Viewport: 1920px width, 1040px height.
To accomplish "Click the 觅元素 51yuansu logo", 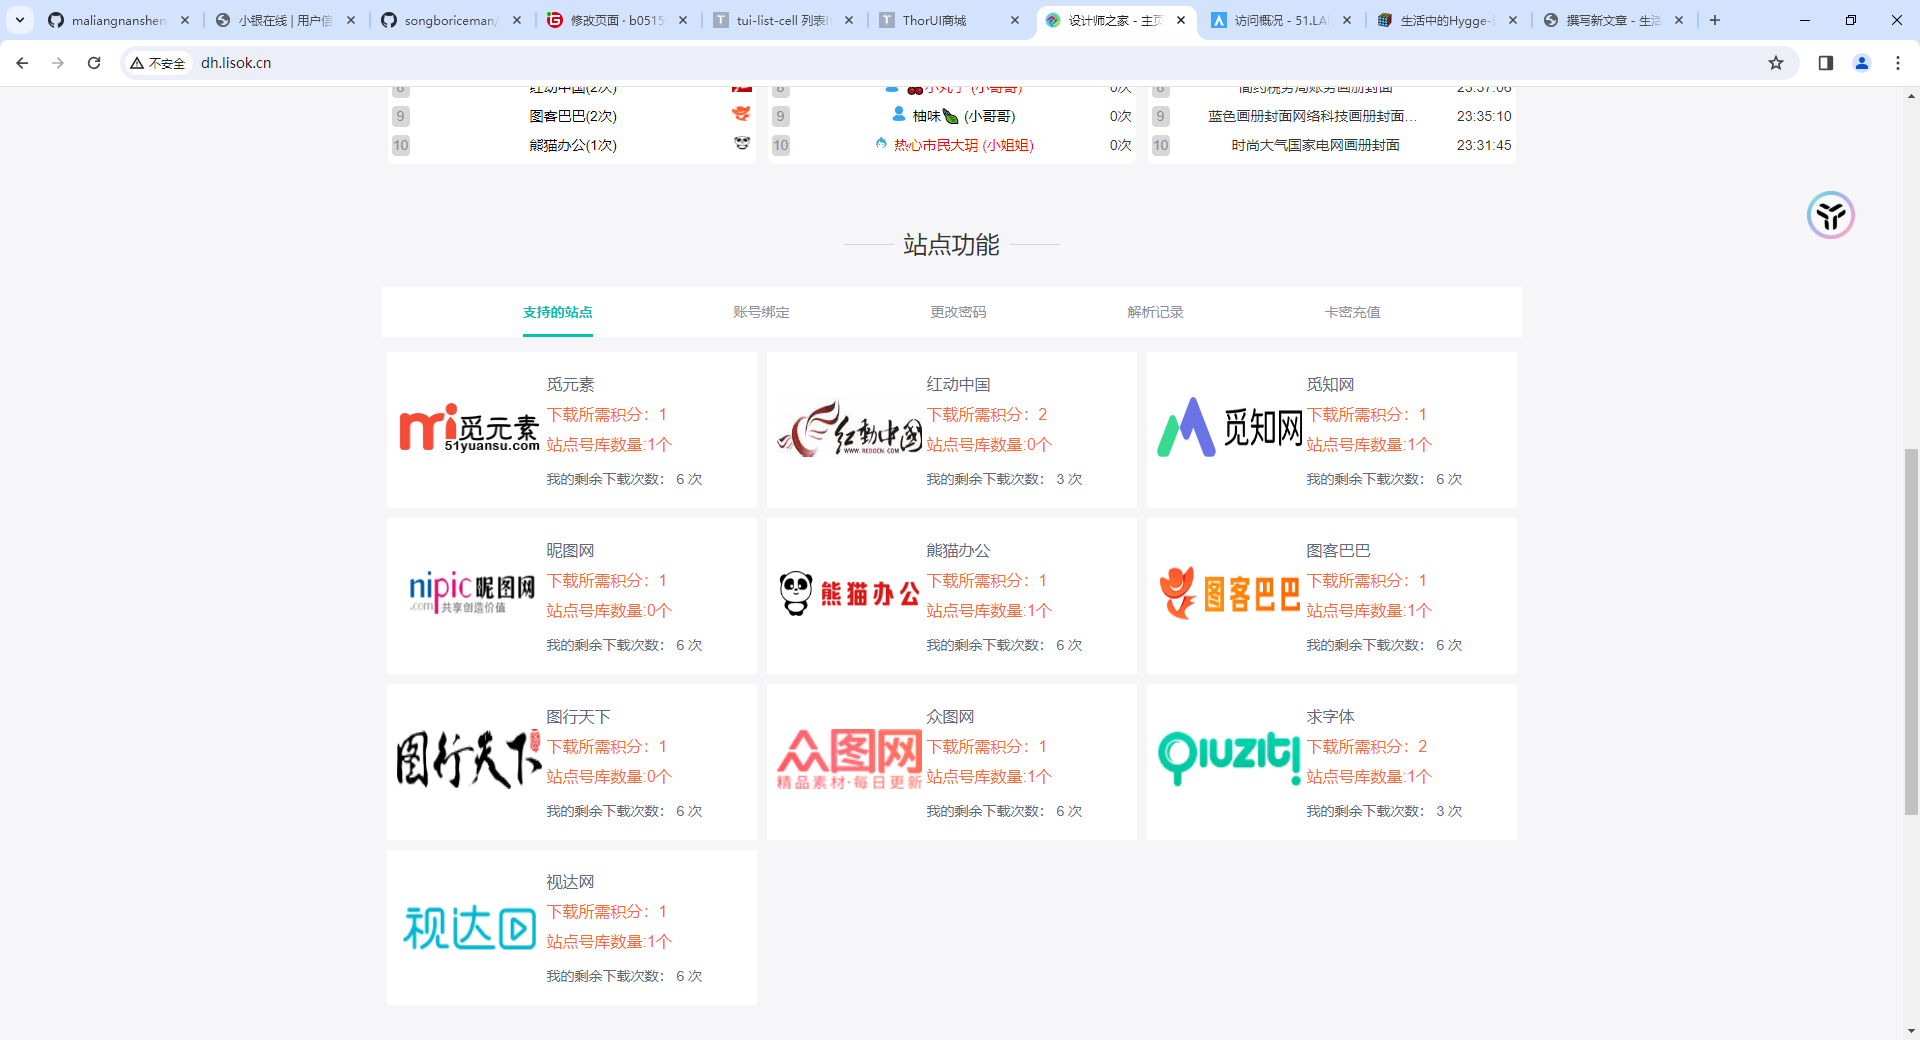I will point(469,429).
